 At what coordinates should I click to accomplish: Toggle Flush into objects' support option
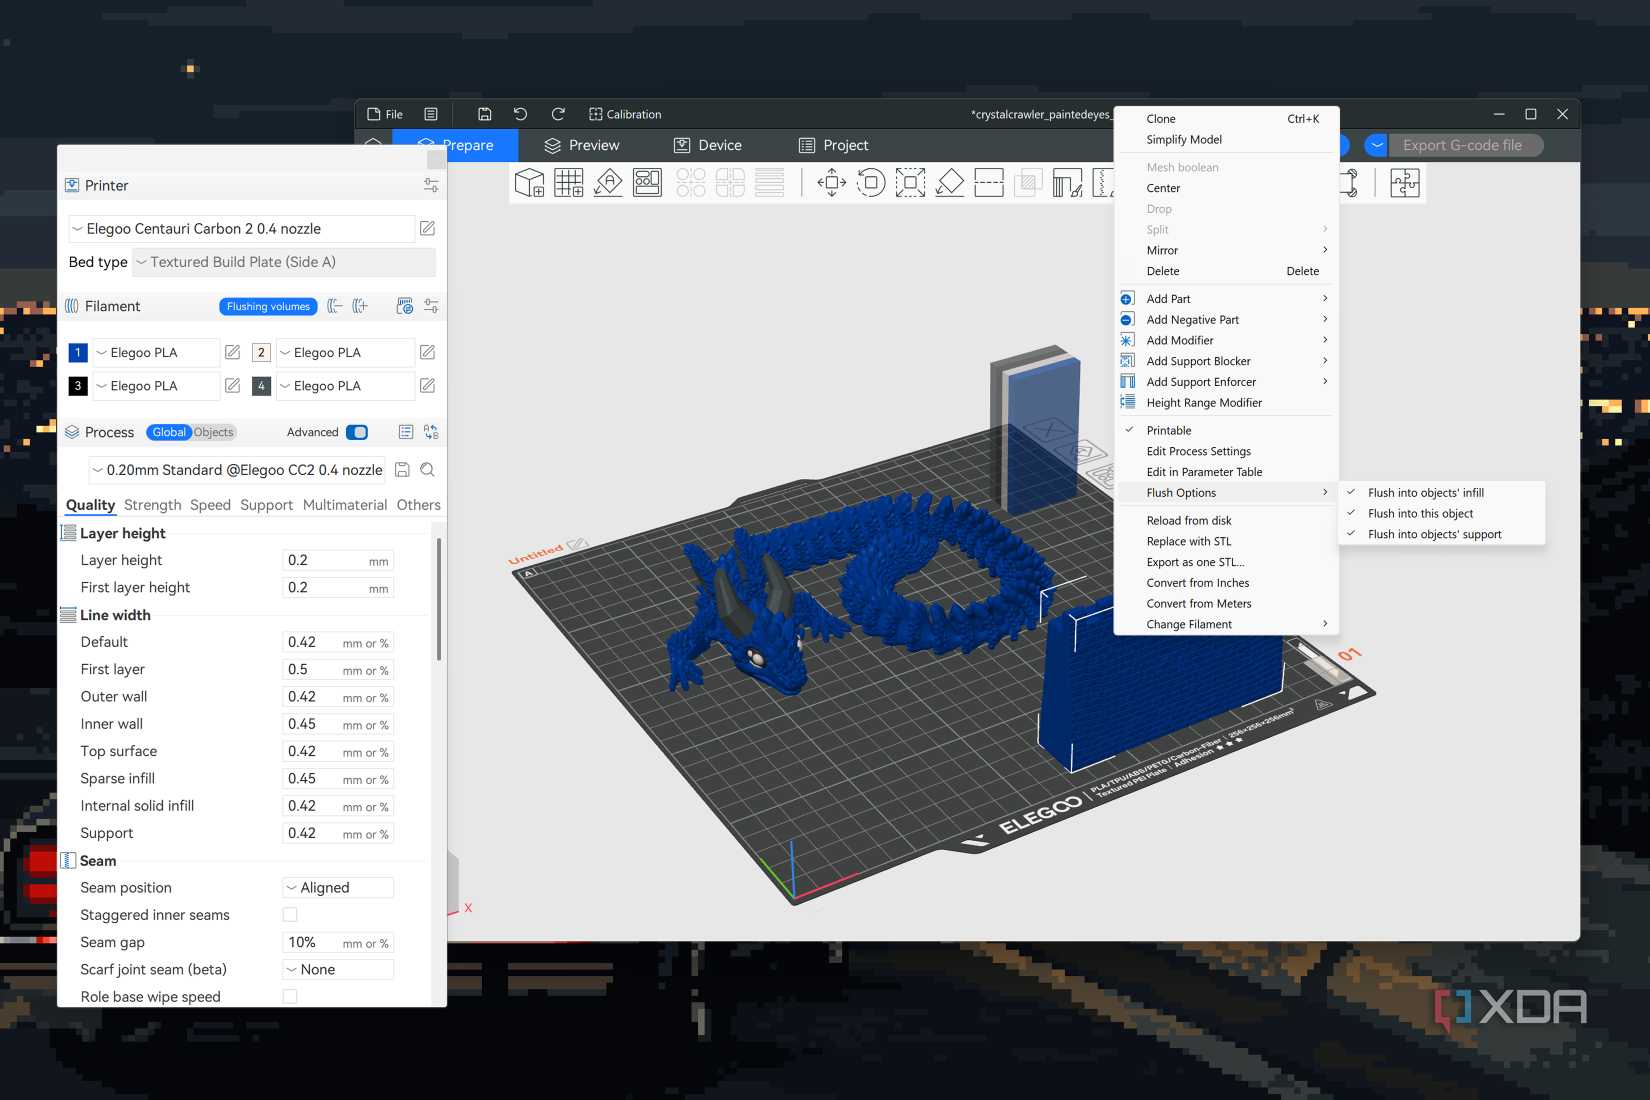click(1441, 534)
